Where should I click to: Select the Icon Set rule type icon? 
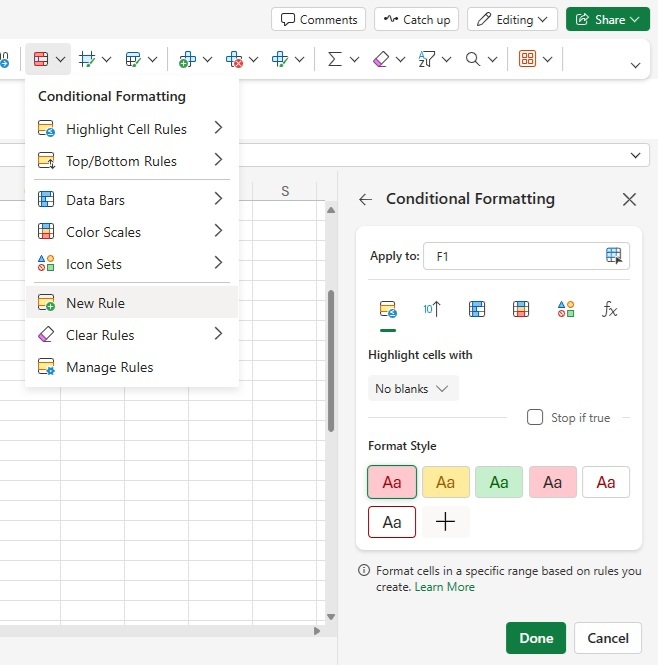point(566,309)
